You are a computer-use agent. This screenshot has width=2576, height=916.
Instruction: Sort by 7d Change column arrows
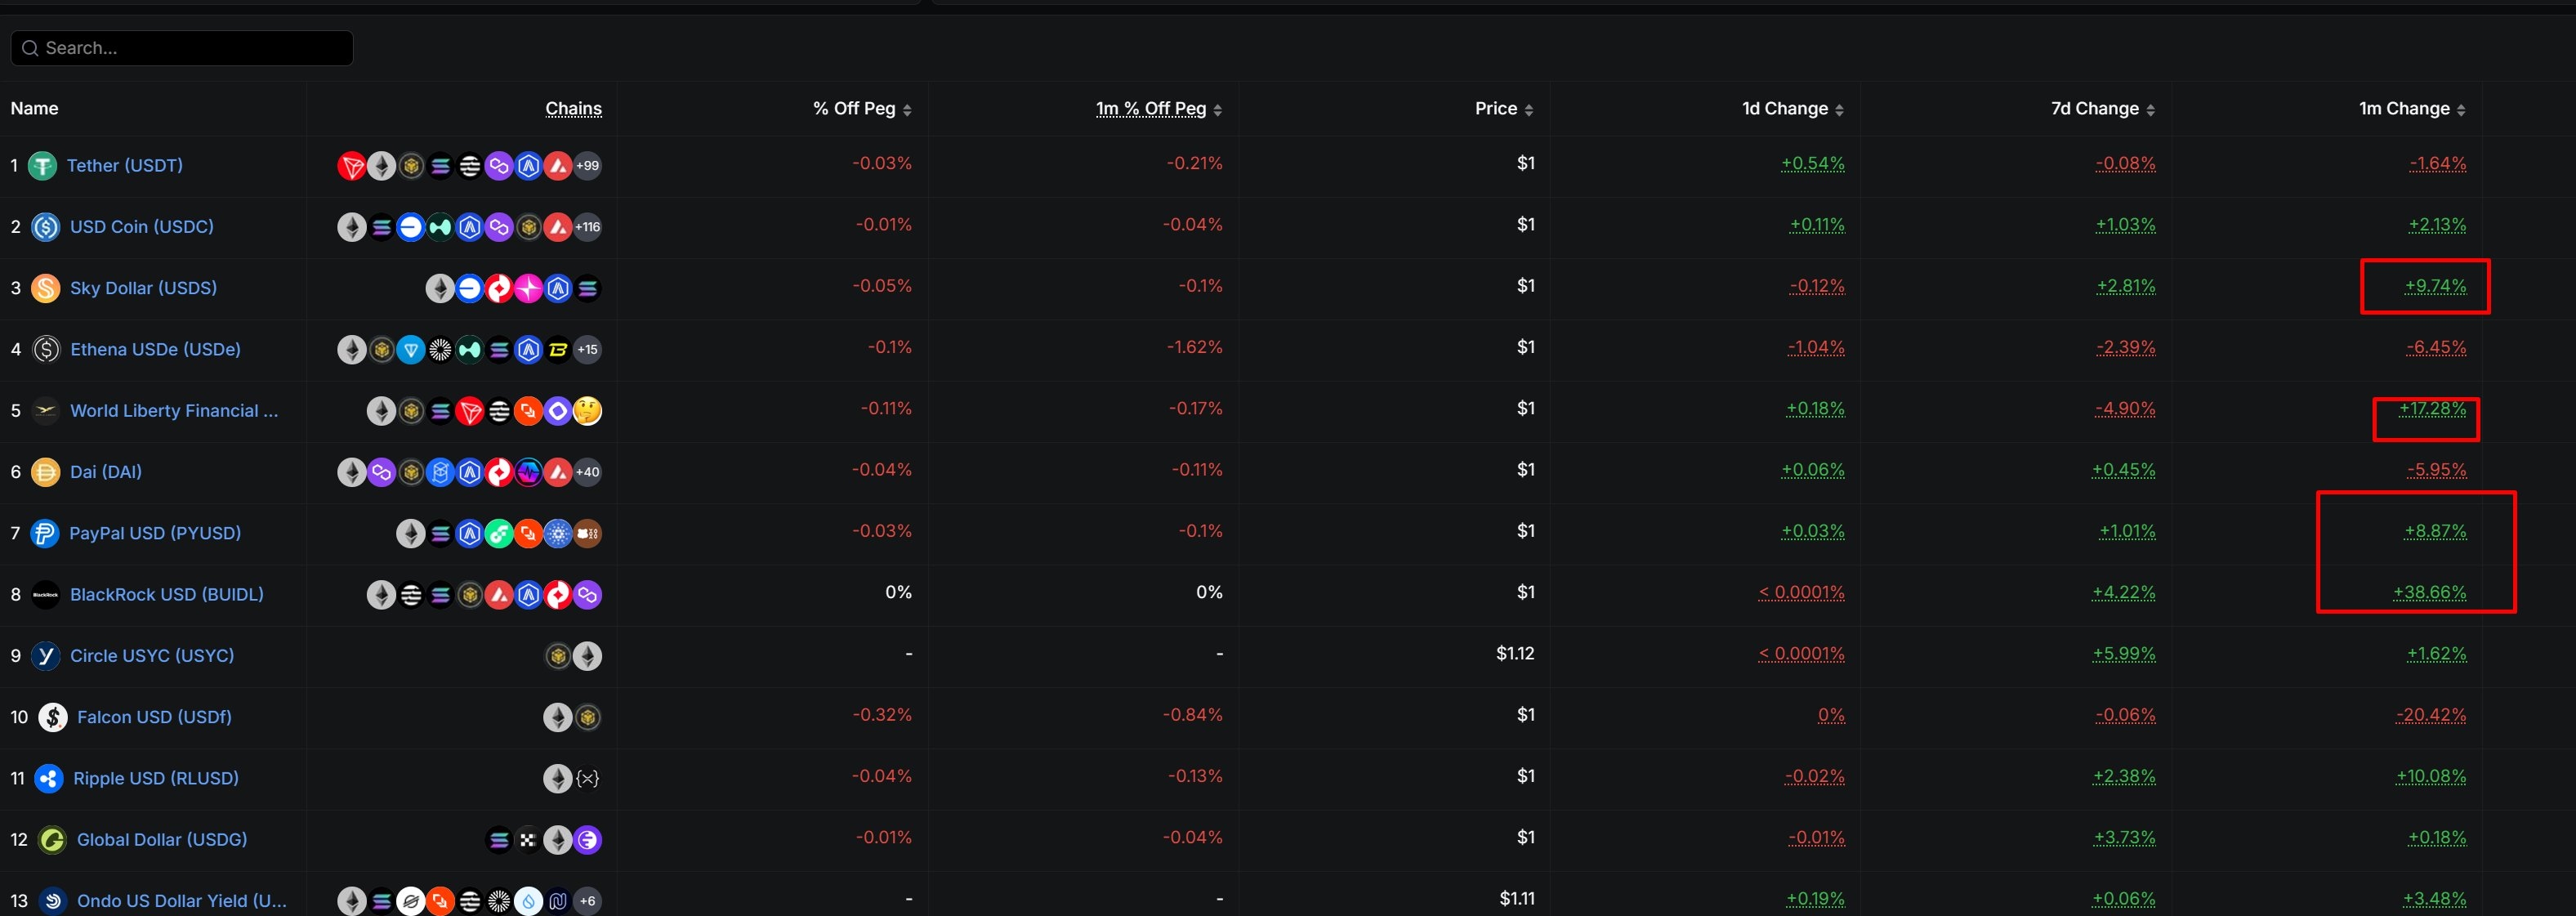click(x=2151, y=110)
